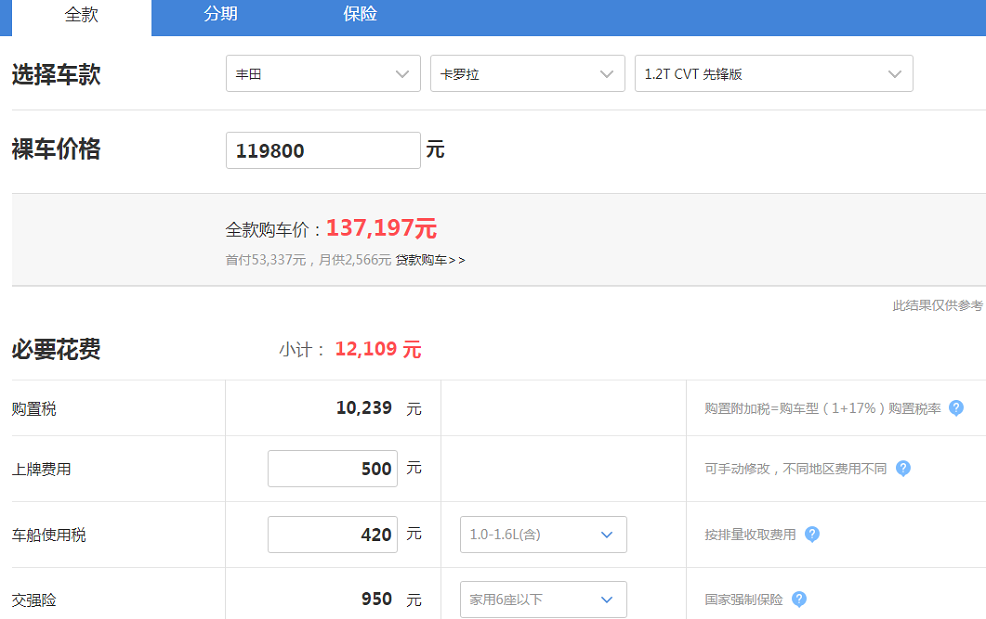Click the 首付53,337元，月供2,566元 text
The image size is (986, 619).
click(308, 260)
